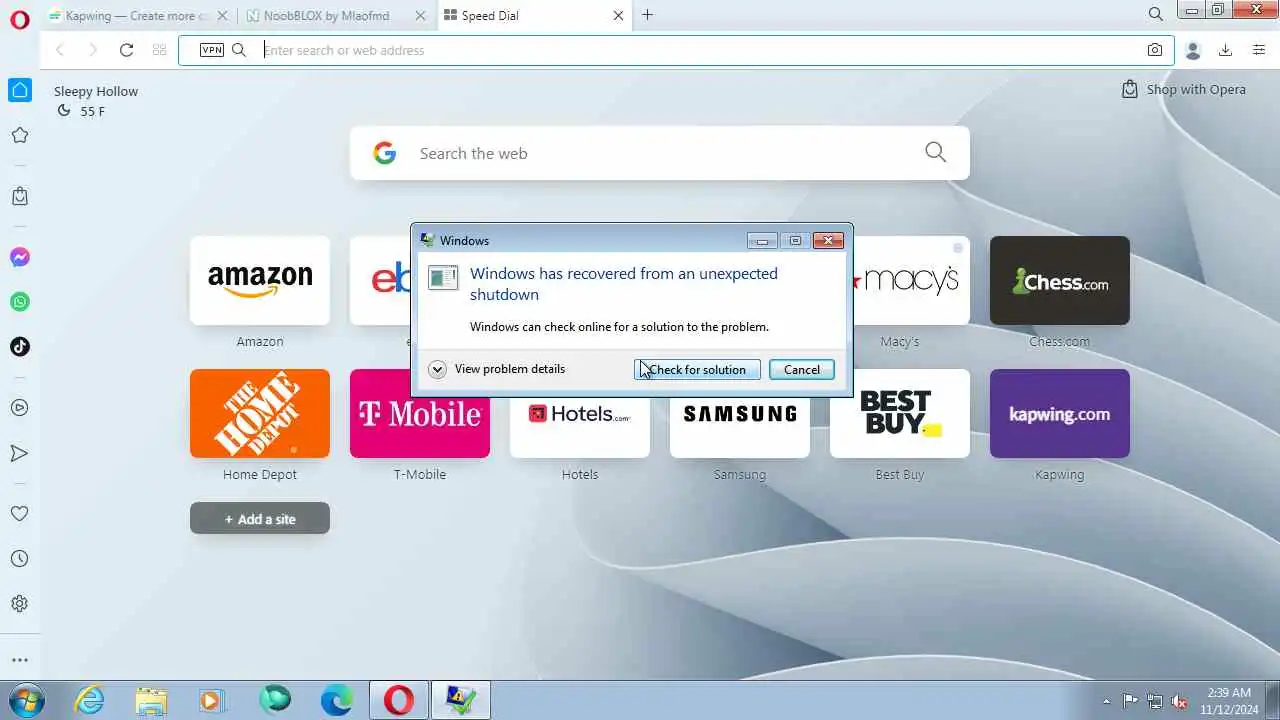1280x720 pixels.
Task: Open Windows Media Player from taskbar
Action: (212, 700)
